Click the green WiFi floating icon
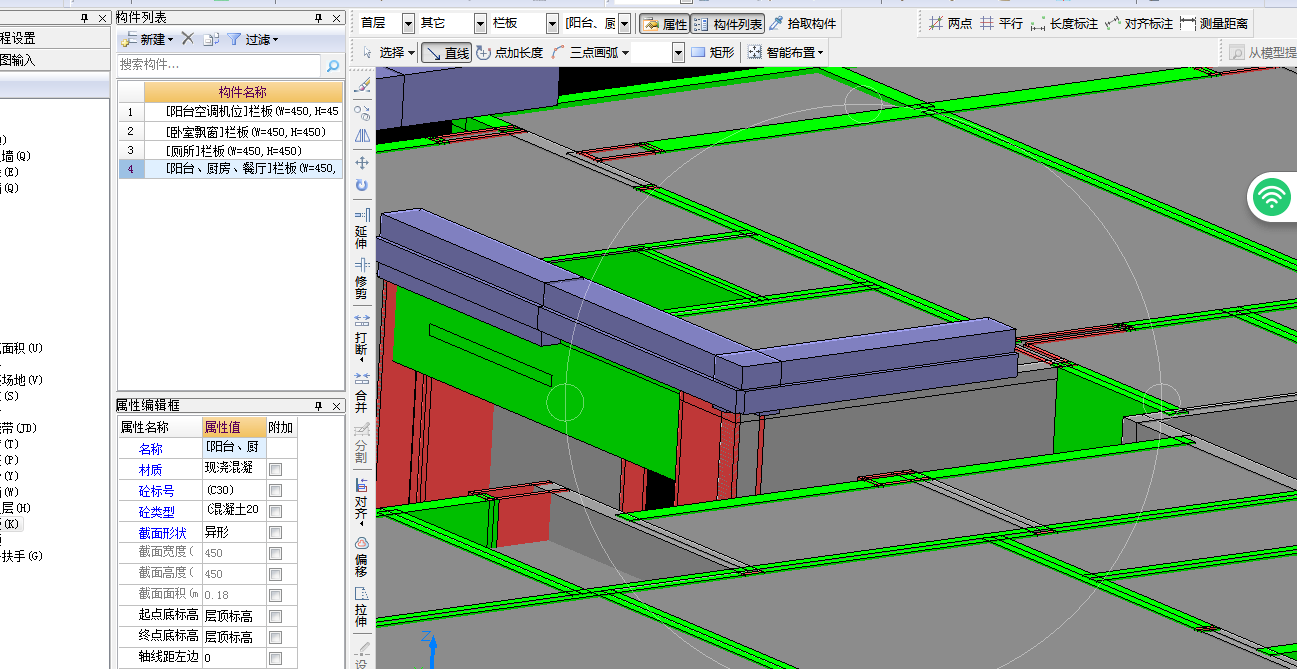The width and height of the screenshot is (1297, 669). tap(1271, 197)
